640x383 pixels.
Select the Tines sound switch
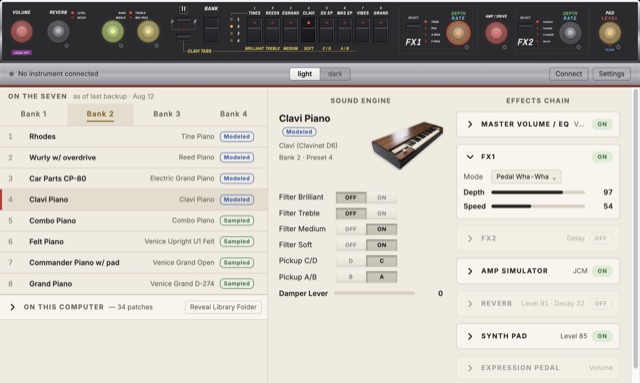pos(254,30)
